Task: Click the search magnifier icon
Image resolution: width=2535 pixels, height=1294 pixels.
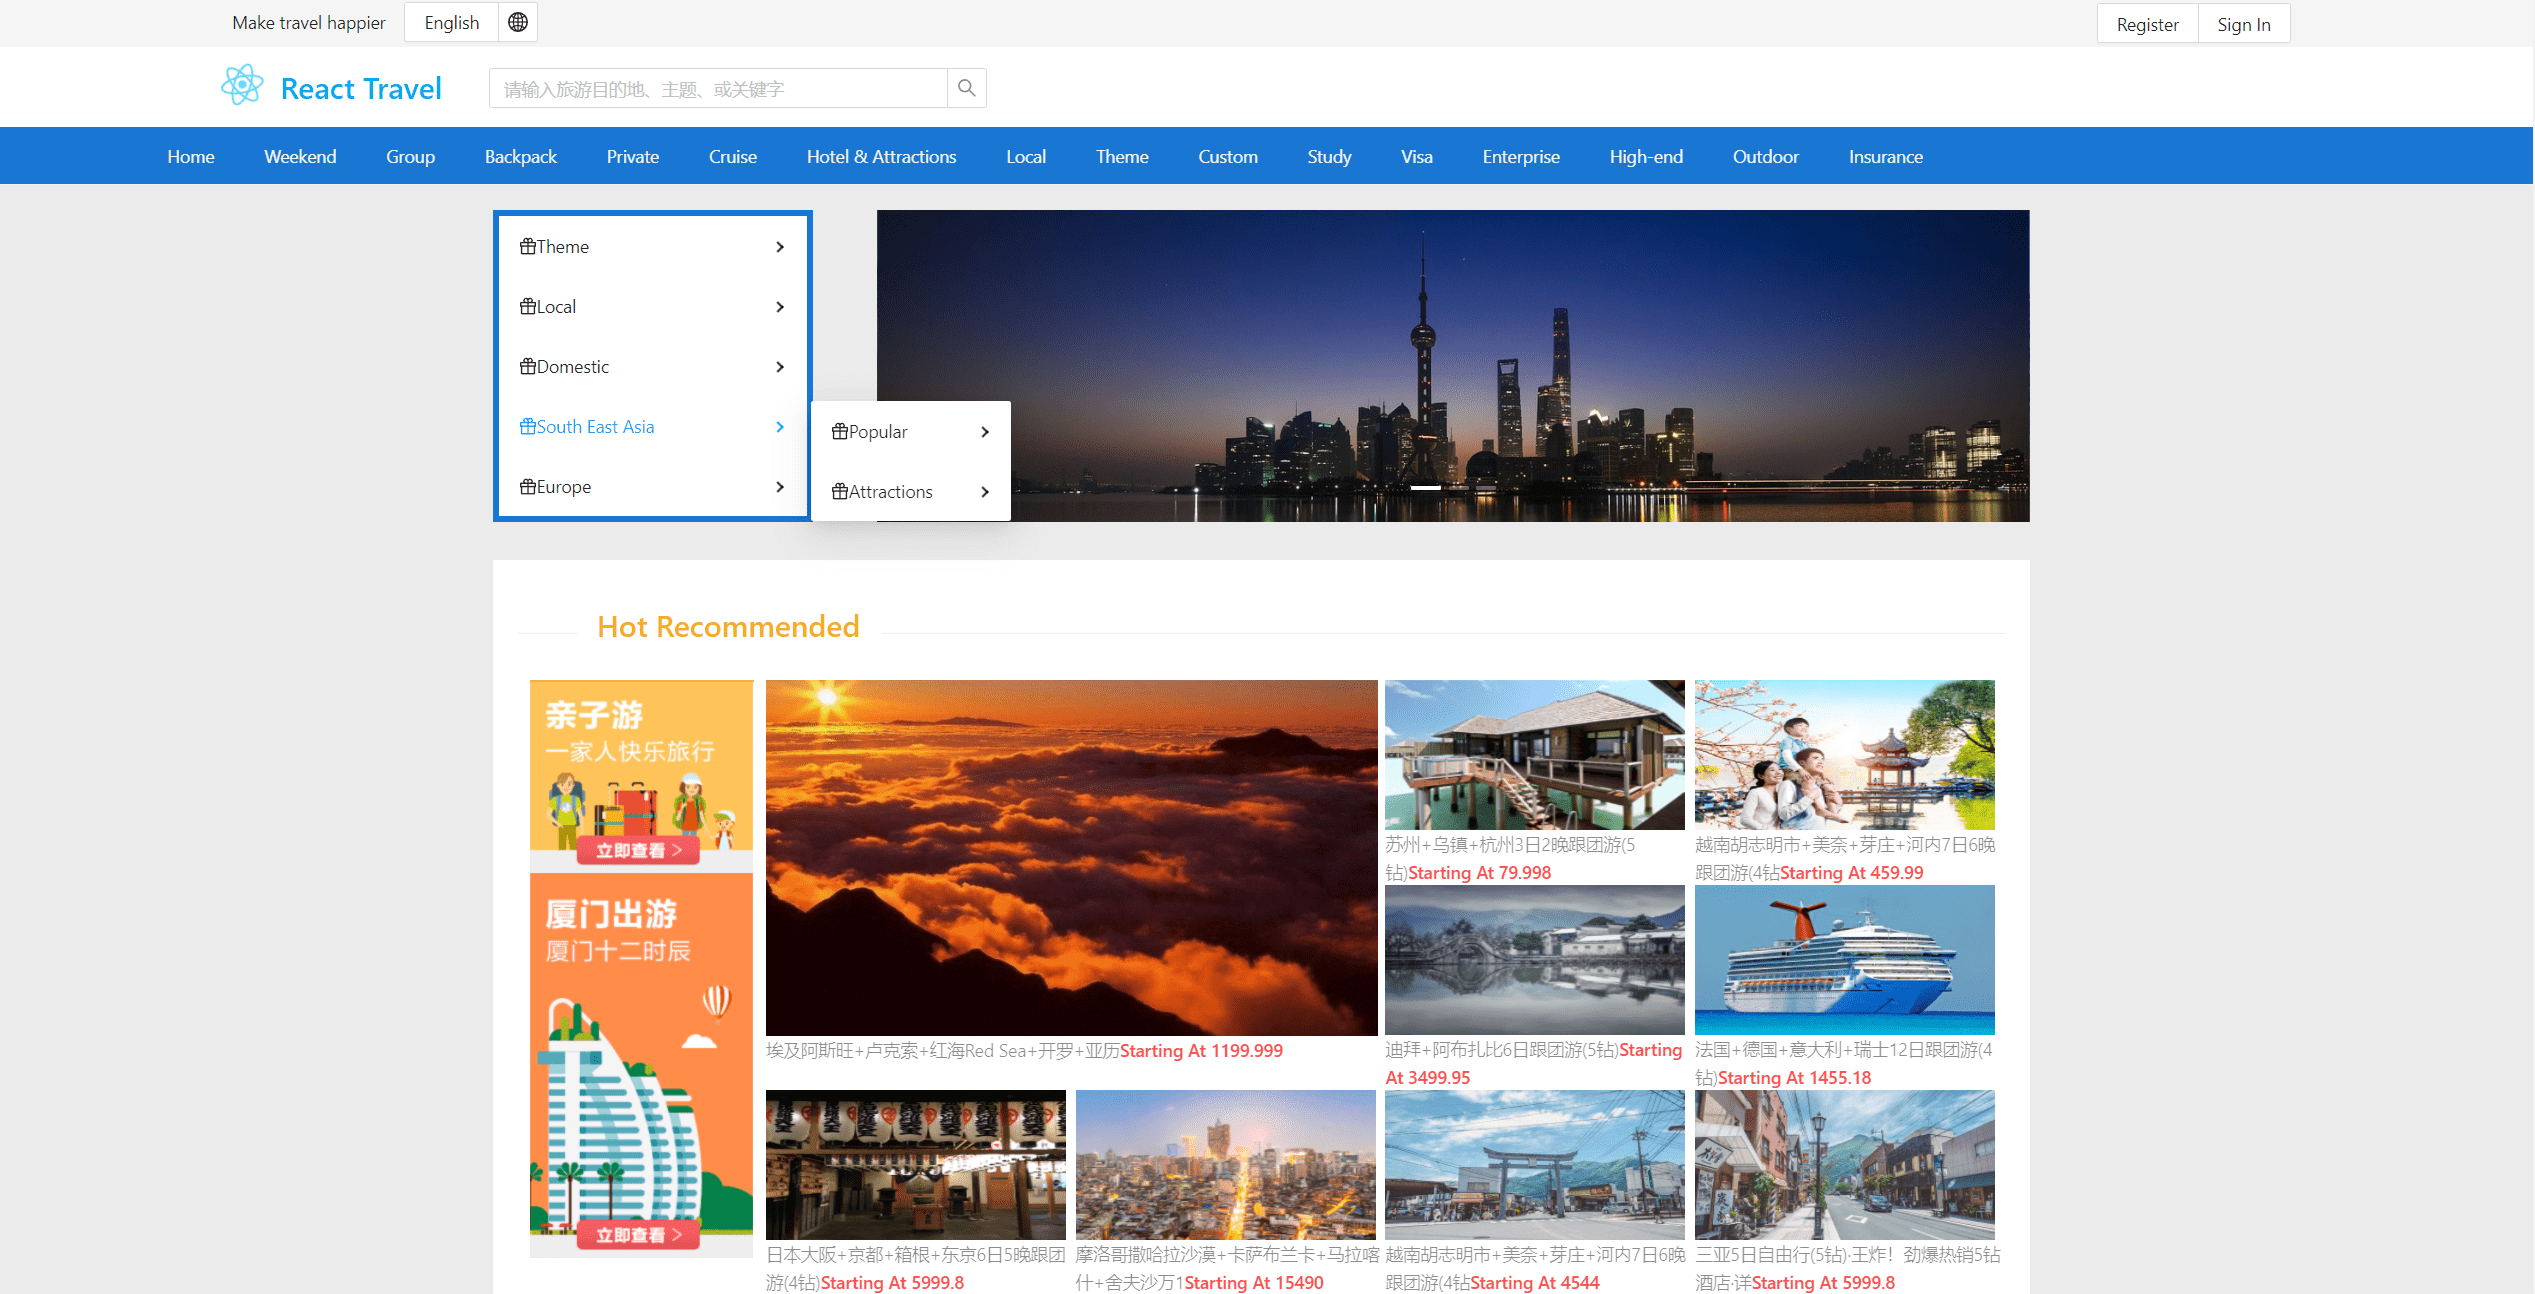Action: click(x=965, y=88)
